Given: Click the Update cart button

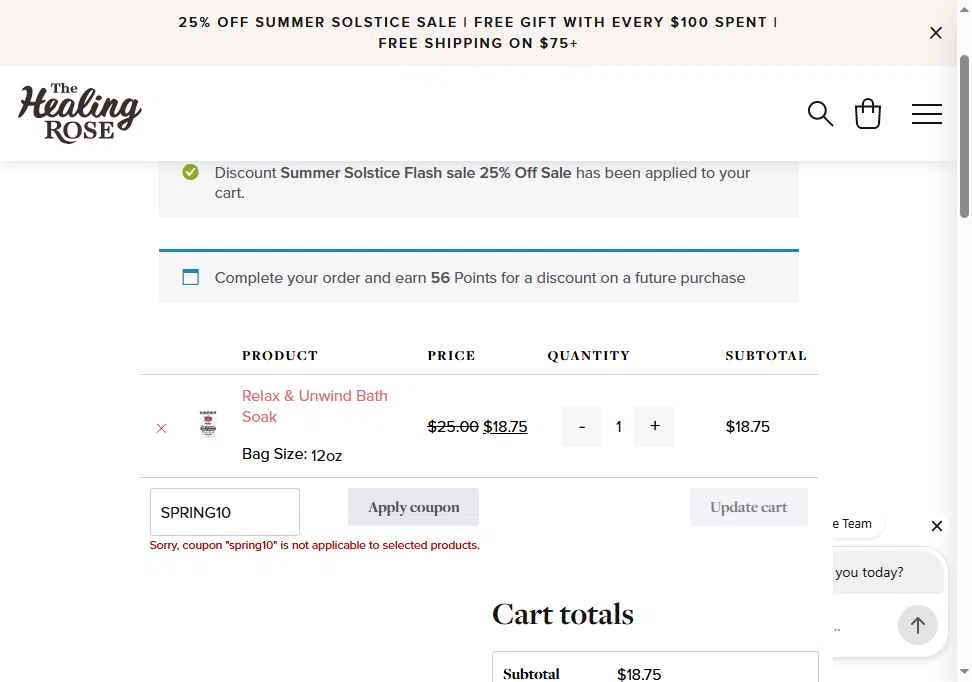Looking at the screenshot, I should click(749, 507).
